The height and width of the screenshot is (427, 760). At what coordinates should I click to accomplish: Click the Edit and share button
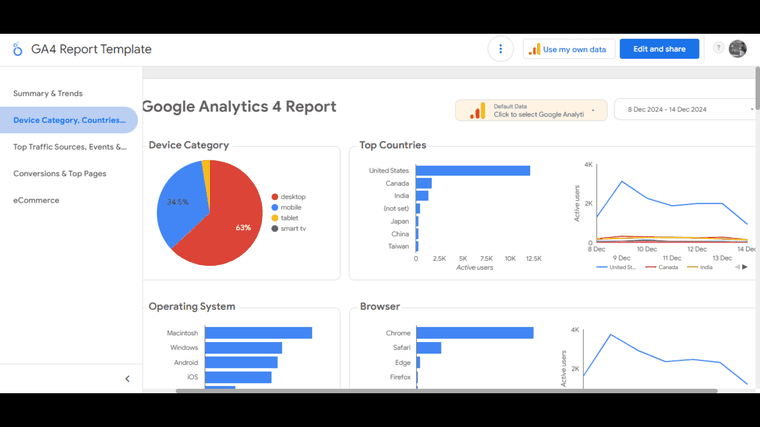click(659, 49)
